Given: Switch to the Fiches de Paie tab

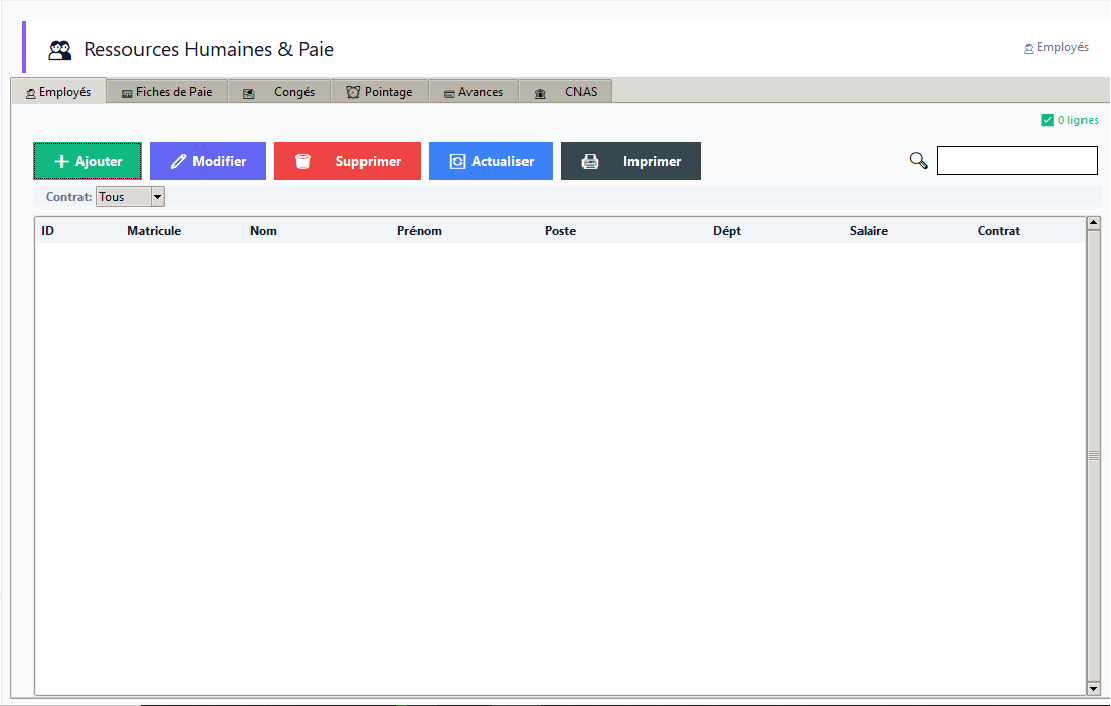Looking at the screenshot, I should [167, 91].
